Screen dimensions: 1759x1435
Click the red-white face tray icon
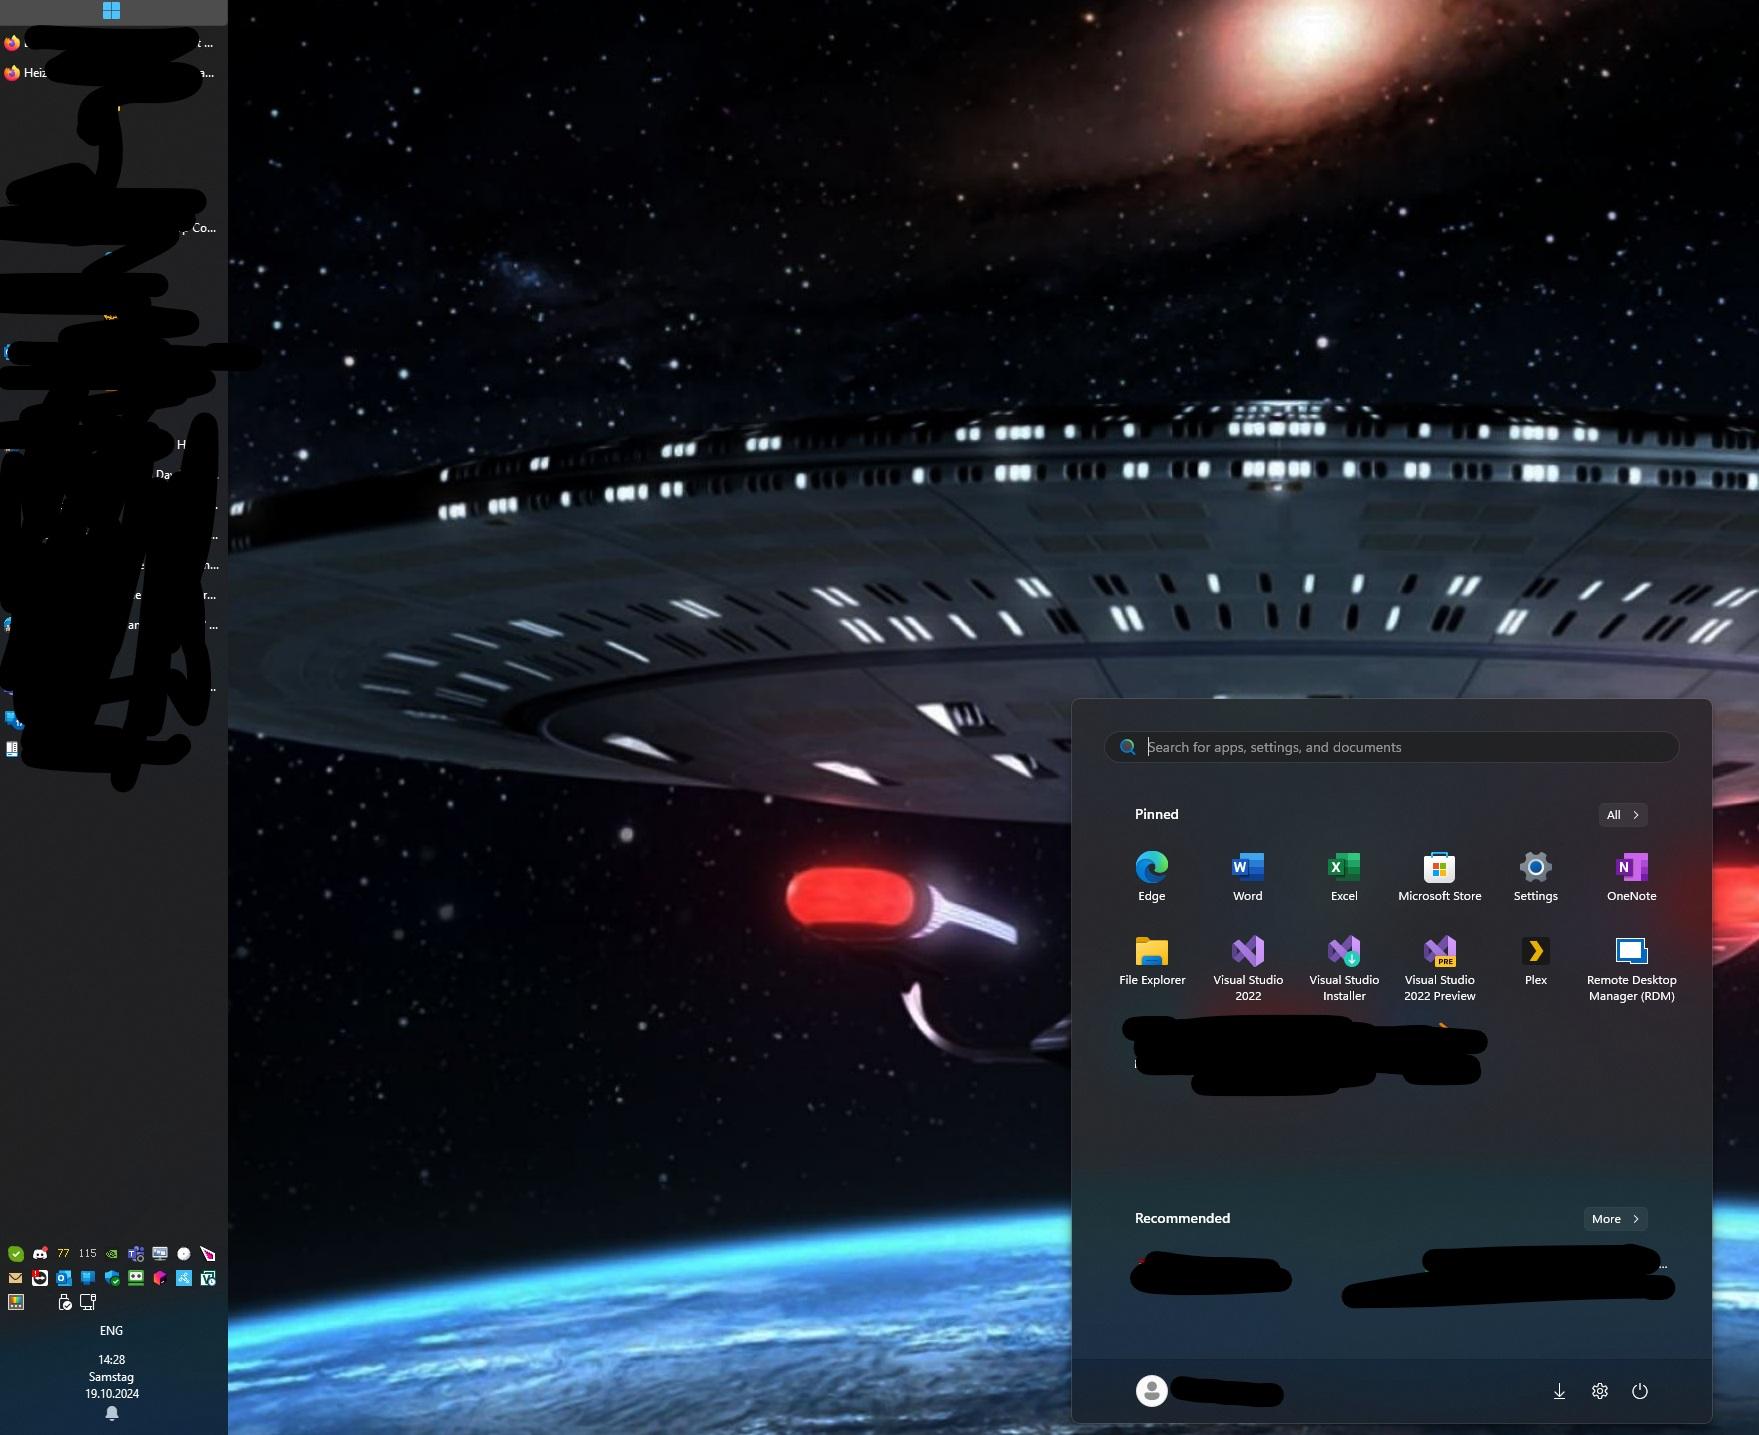tap(40, 1278)
